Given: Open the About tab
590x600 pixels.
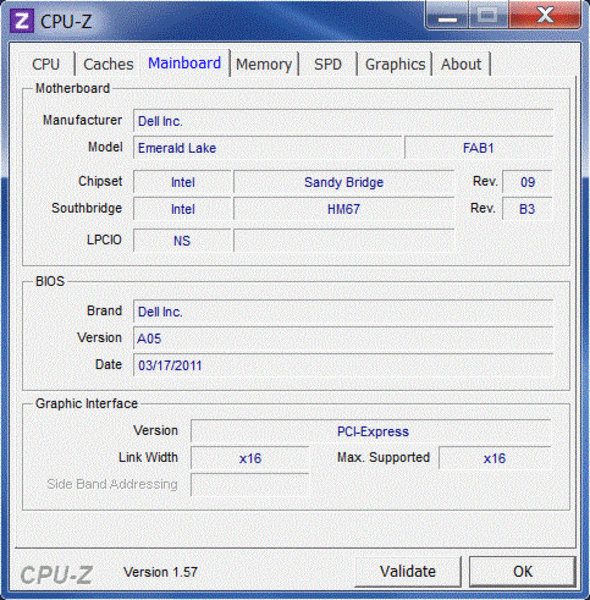Looking at the screenshot, I should point(461,64).
